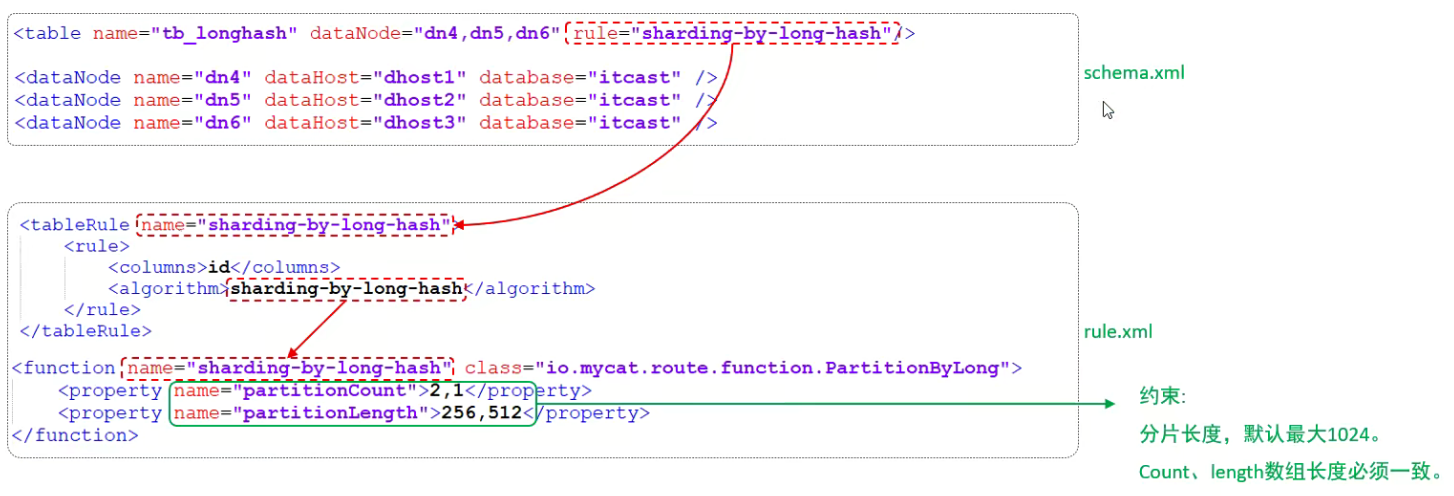Click the rule attribute box in table tag

pyautogui.click(x=732, y=34)
